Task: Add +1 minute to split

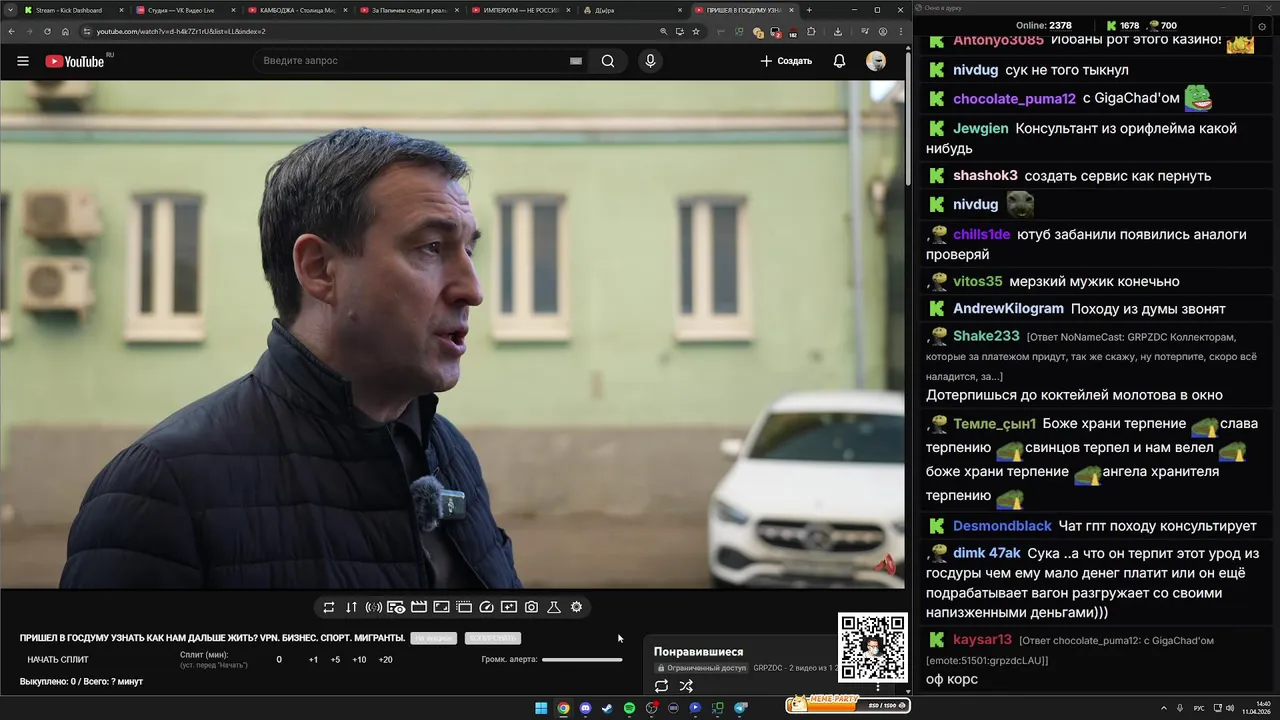Action: pyautogui.click(x=313, y=660)
